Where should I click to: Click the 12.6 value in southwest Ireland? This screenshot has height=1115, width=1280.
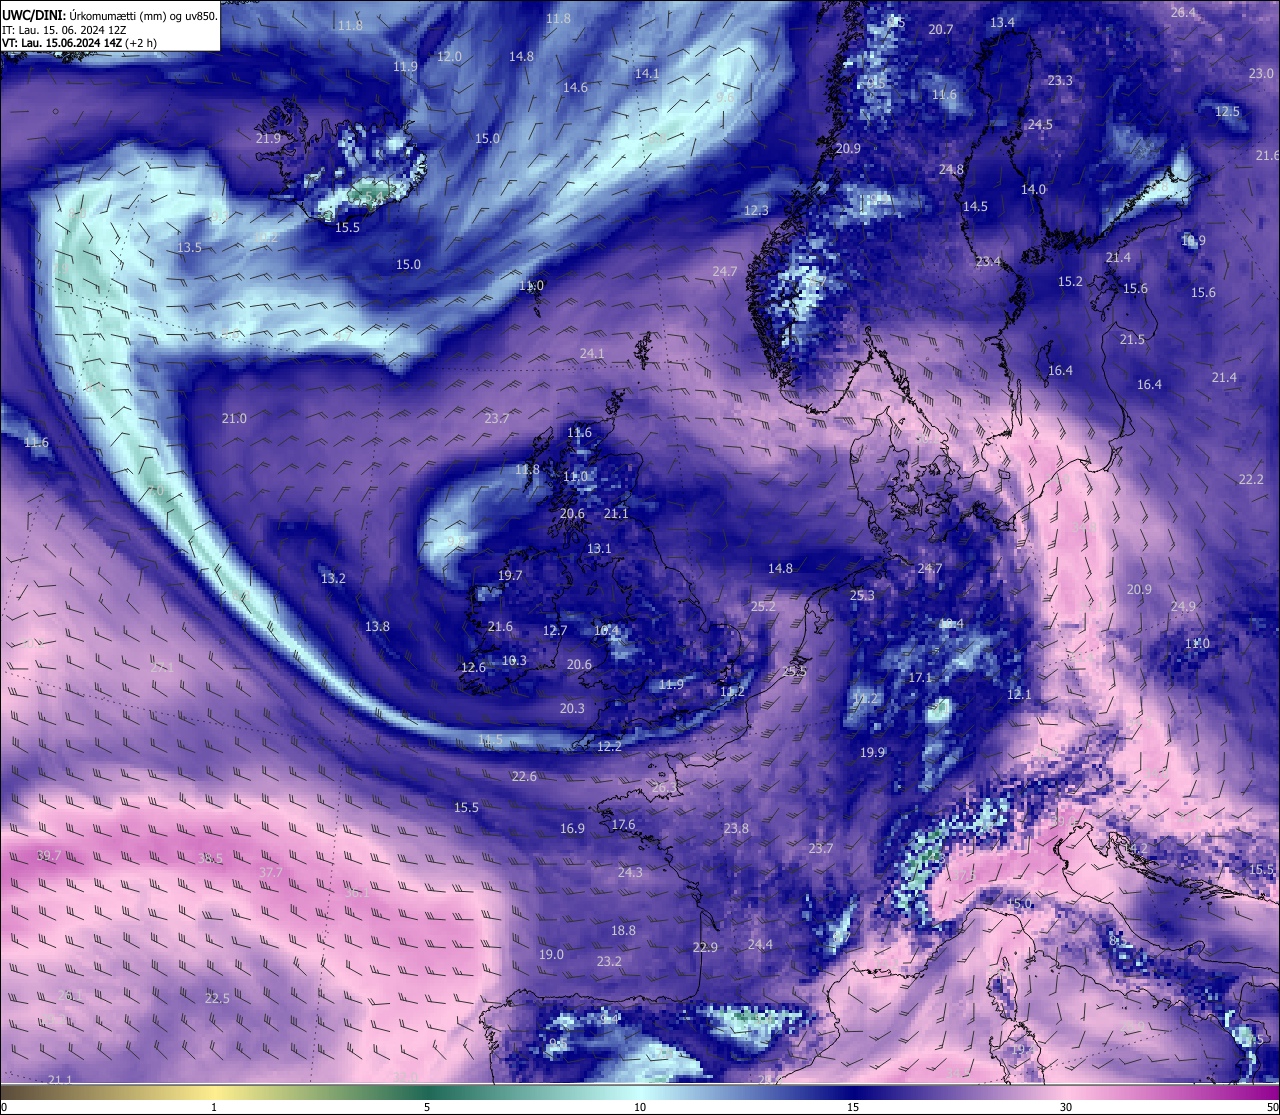pyautogui.click(x=473, y=667)
